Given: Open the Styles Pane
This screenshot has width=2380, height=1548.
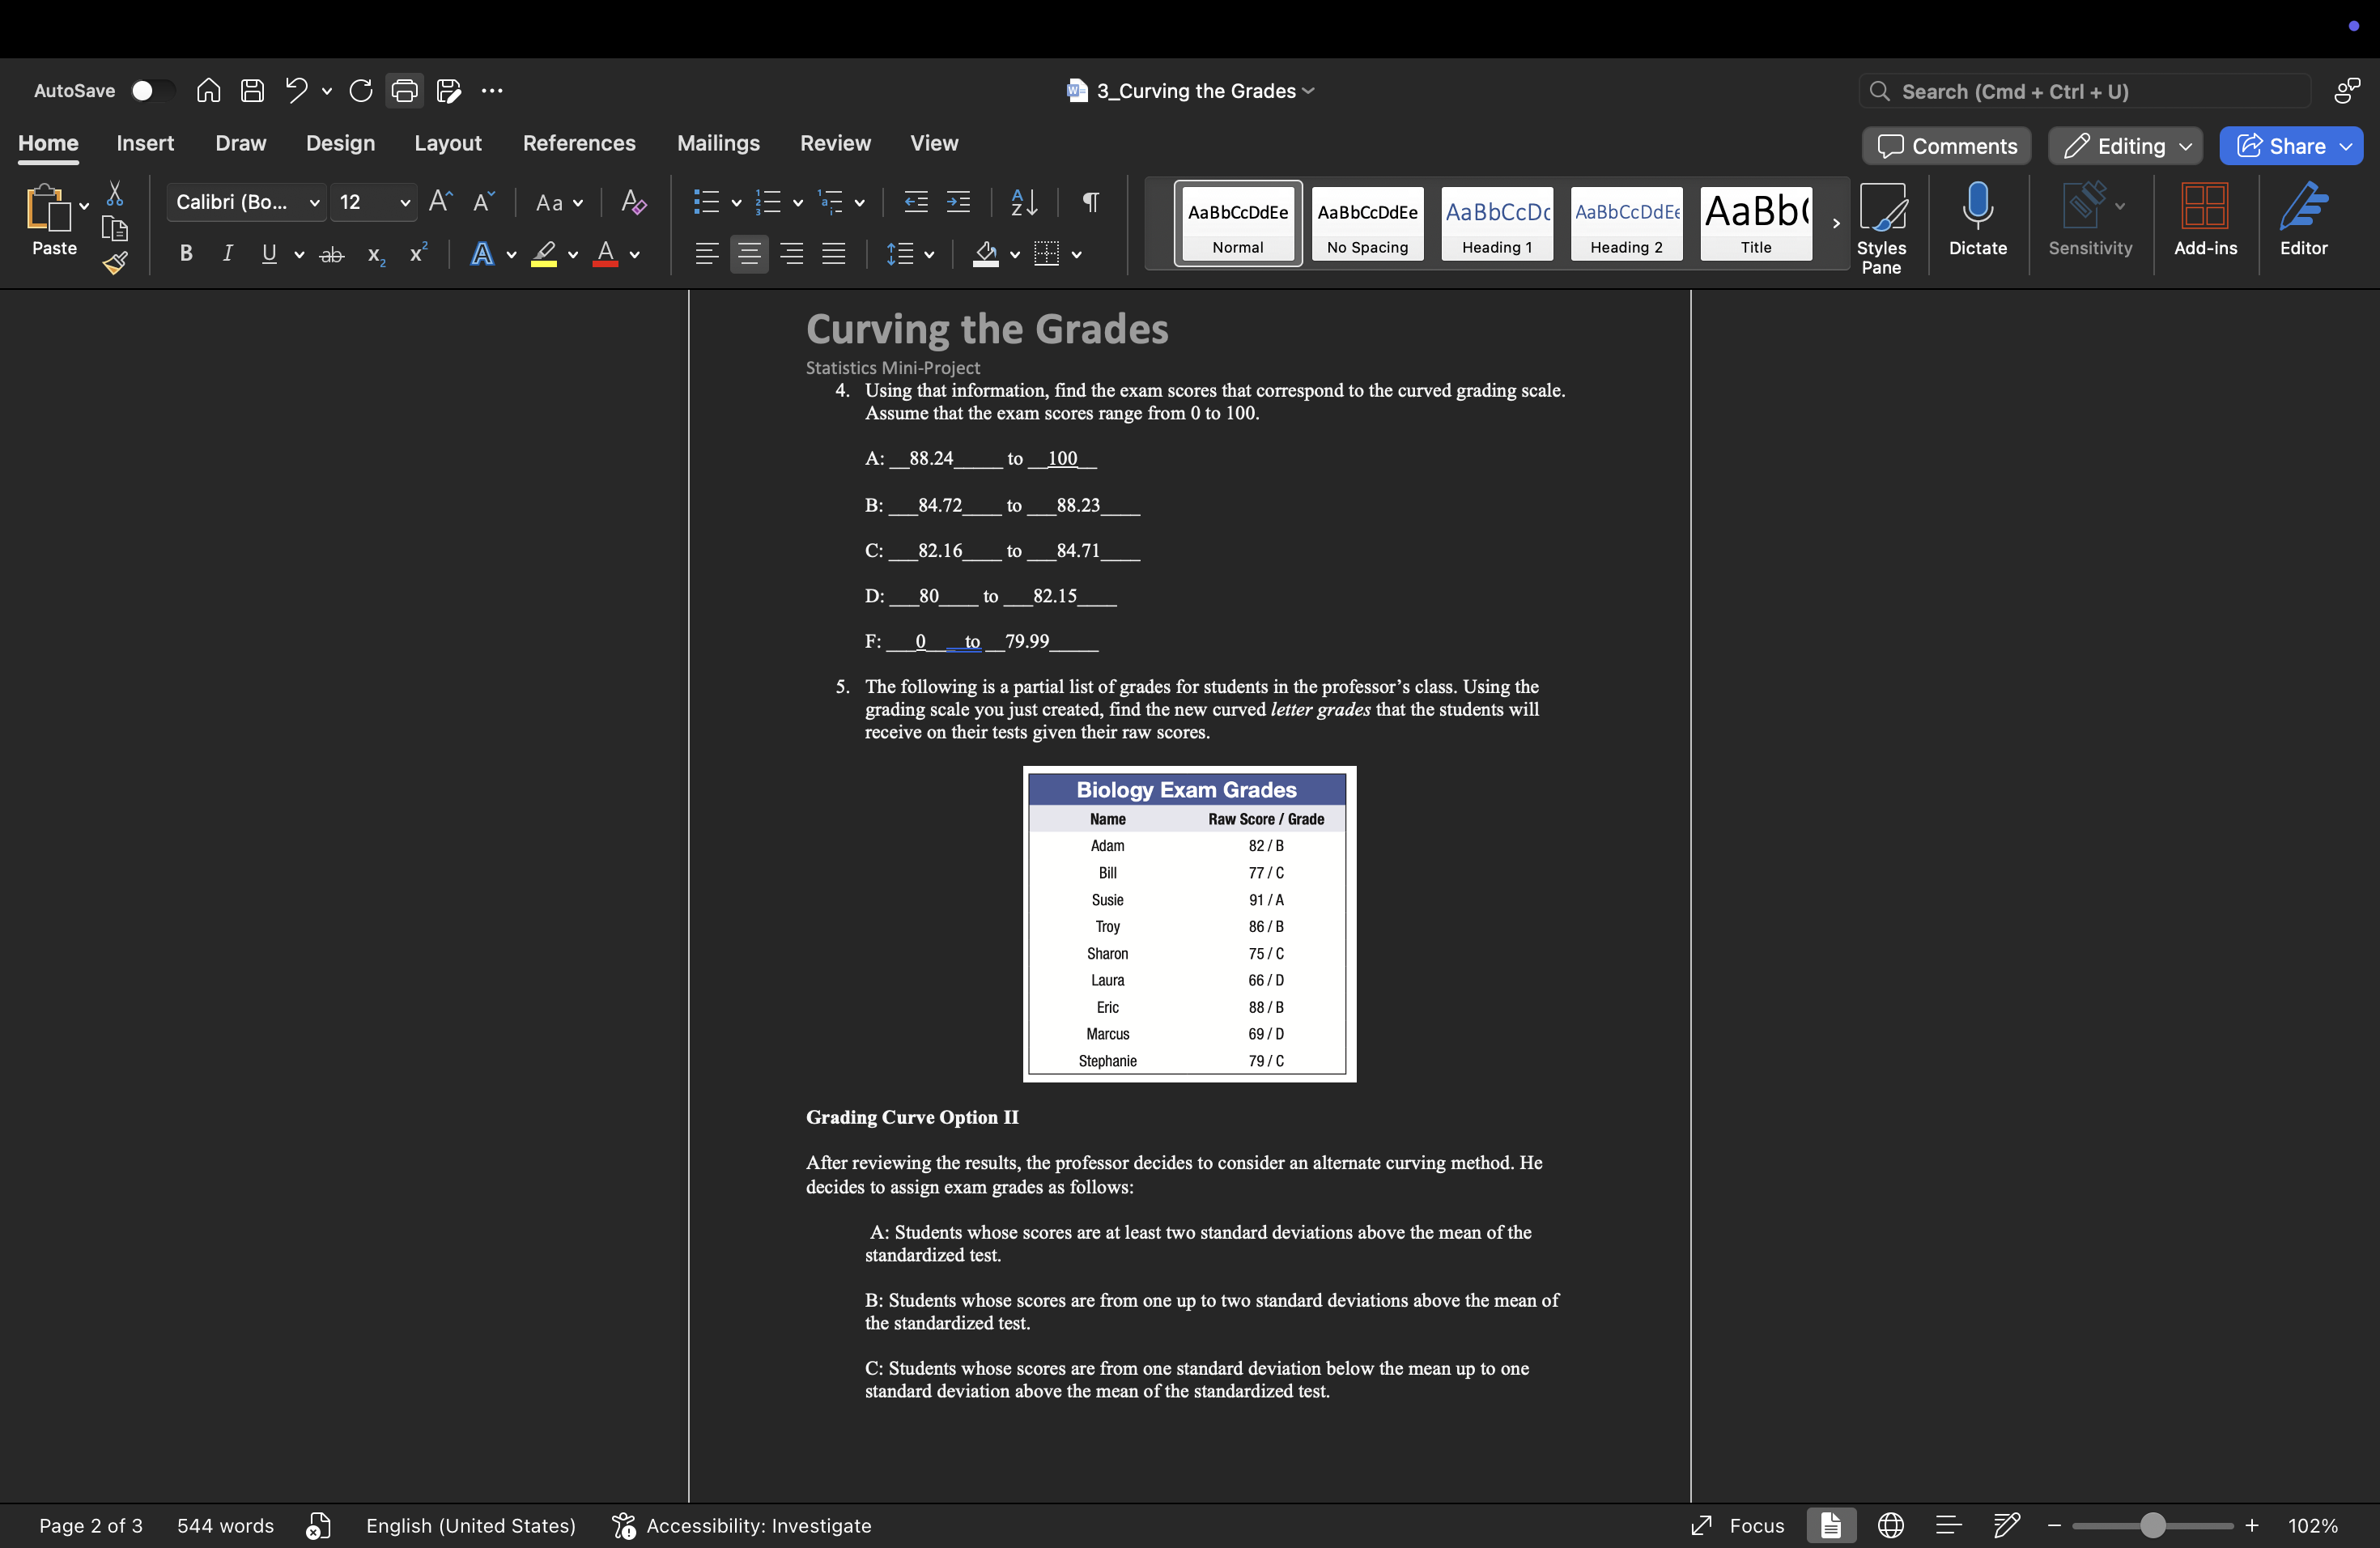Looking at the screenshot, I should 1881,226.
